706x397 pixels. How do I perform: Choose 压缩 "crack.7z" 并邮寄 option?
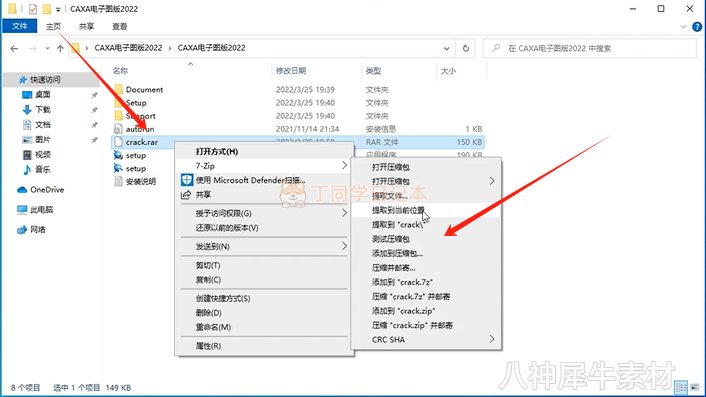click(426, 297)
